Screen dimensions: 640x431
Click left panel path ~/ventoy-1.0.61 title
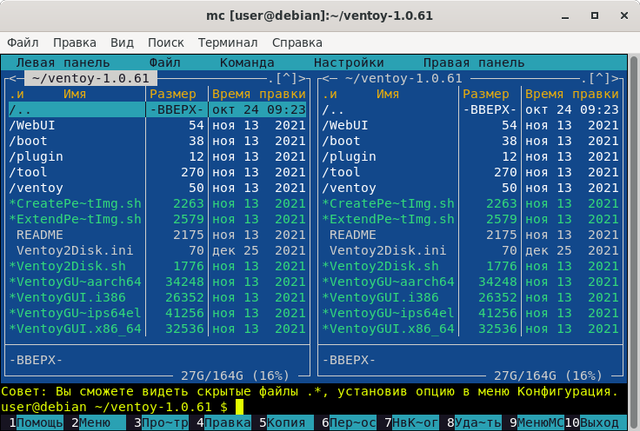click(91, 78)
